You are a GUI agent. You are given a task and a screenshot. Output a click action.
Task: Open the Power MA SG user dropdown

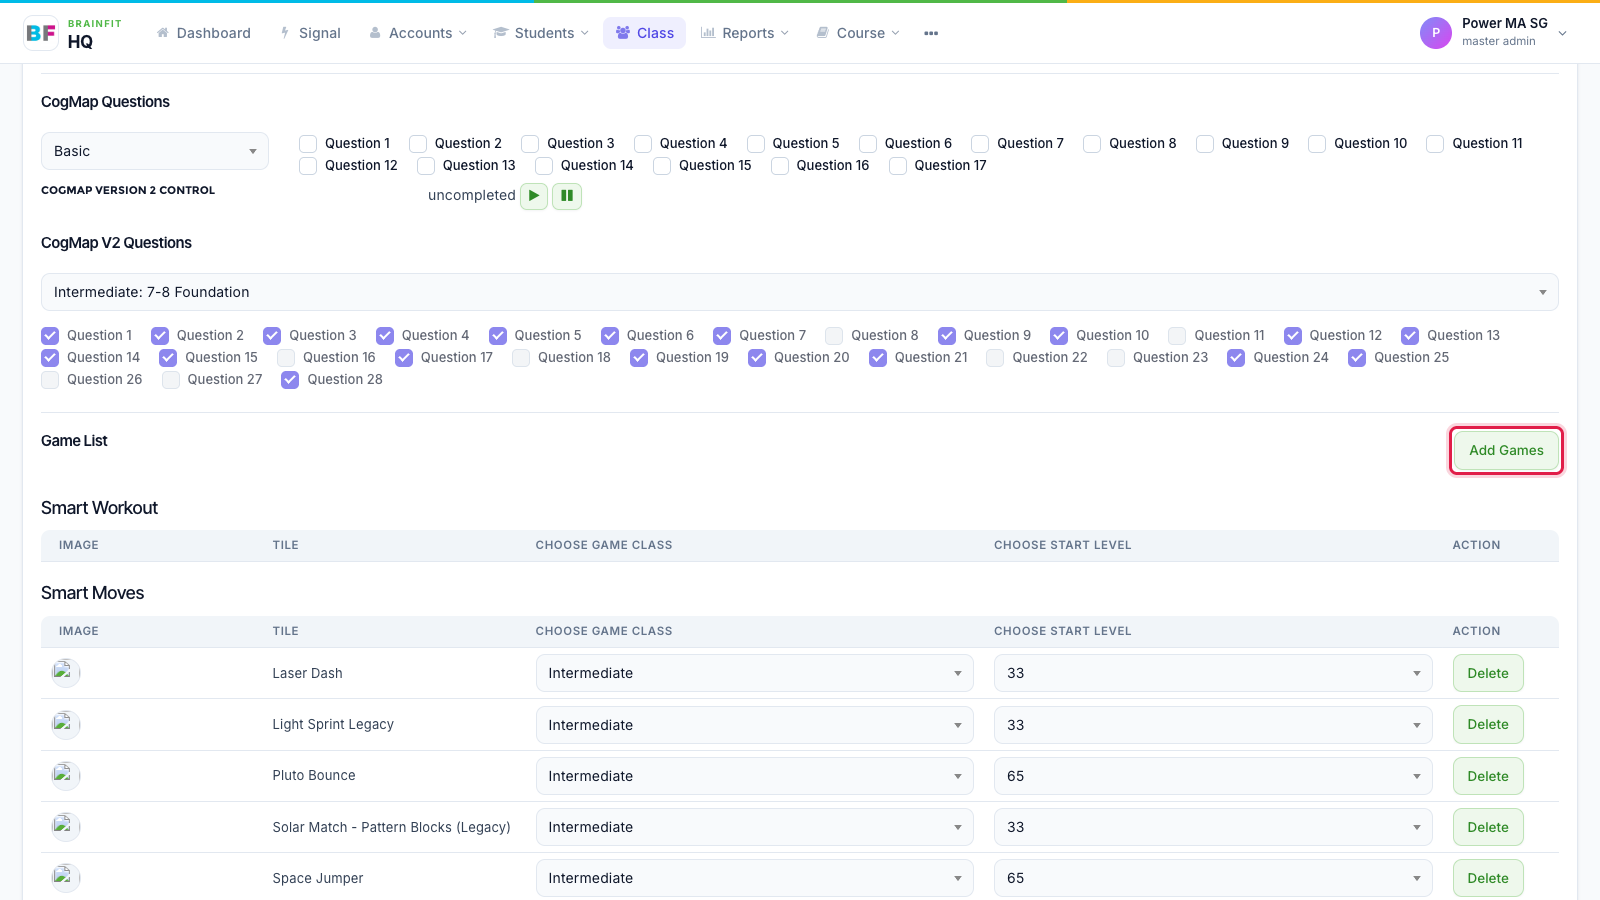click(1494, 33)
